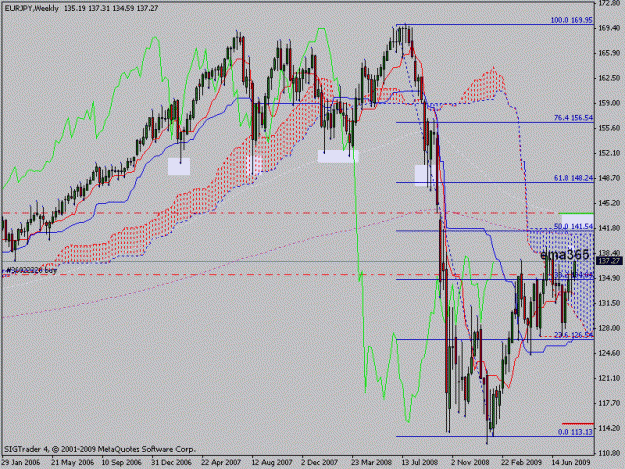The image size is (625, 469).
Task: Click the 22 Feb 2009 date label
Action: pyautogui.click(x=521, y=463)
